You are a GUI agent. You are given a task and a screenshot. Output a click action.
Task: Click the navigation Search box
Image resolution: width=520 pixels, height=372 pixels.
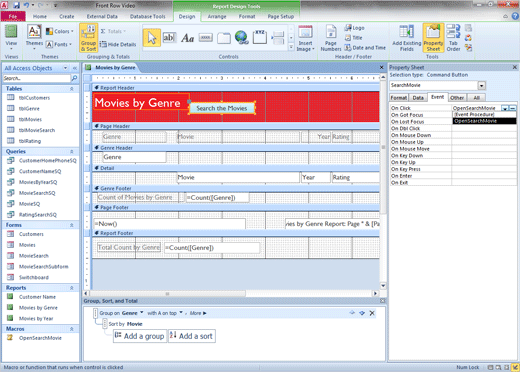coord(37,78)
